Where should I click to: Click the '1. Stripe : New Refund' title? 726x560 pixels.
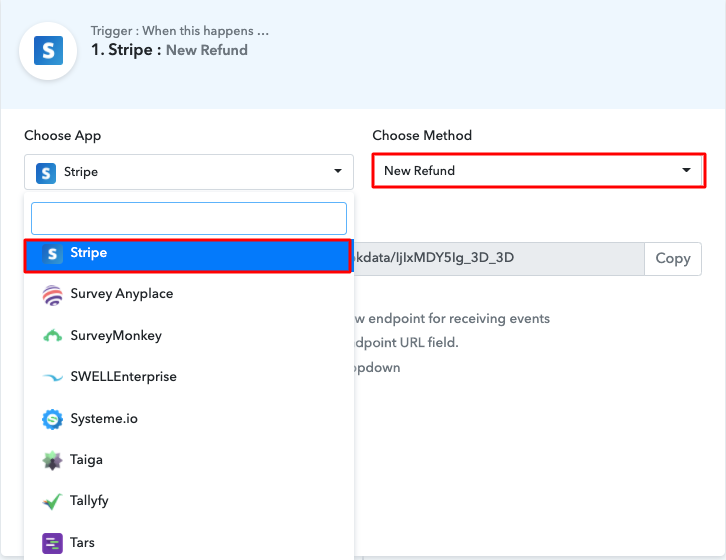tap(169, 50)
